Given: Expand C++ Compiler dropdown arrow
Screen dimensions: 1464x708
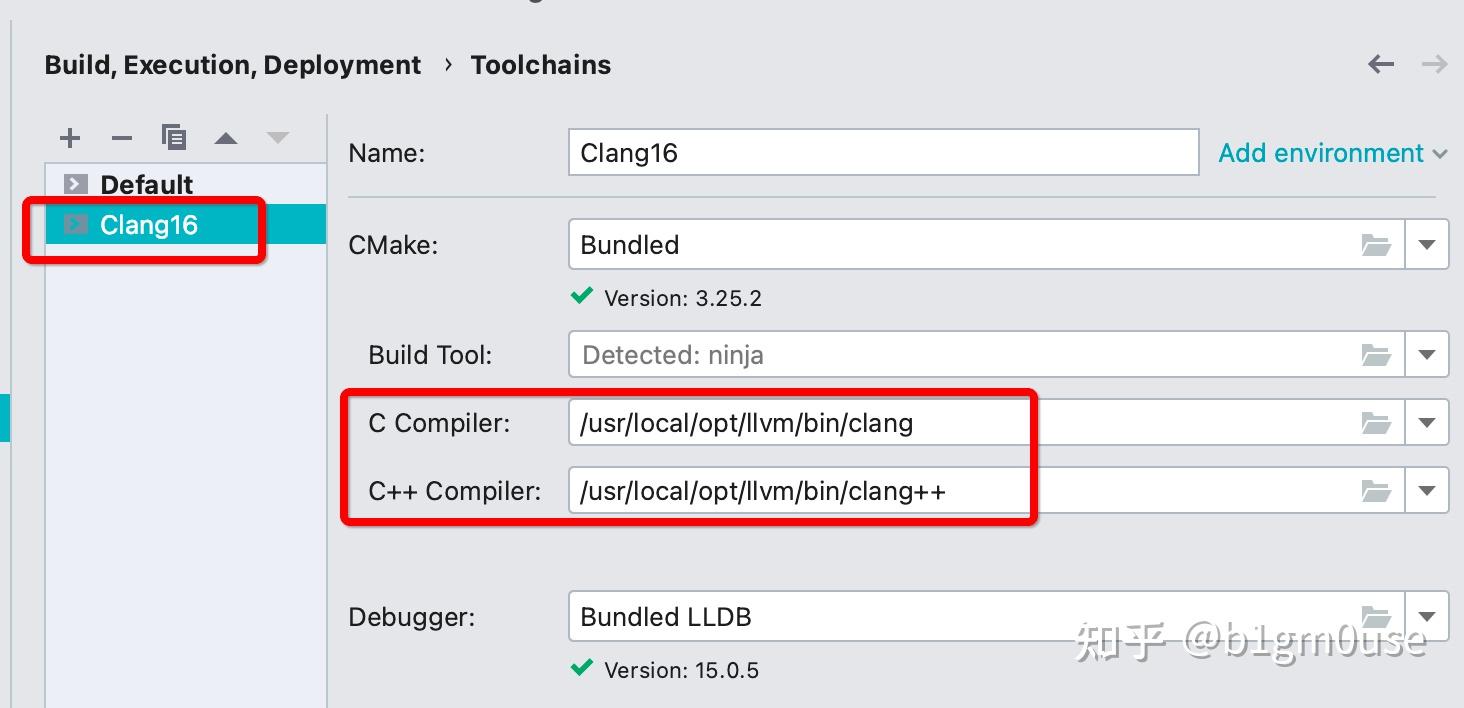Looking at the screenshot, I should [1427, 491].
